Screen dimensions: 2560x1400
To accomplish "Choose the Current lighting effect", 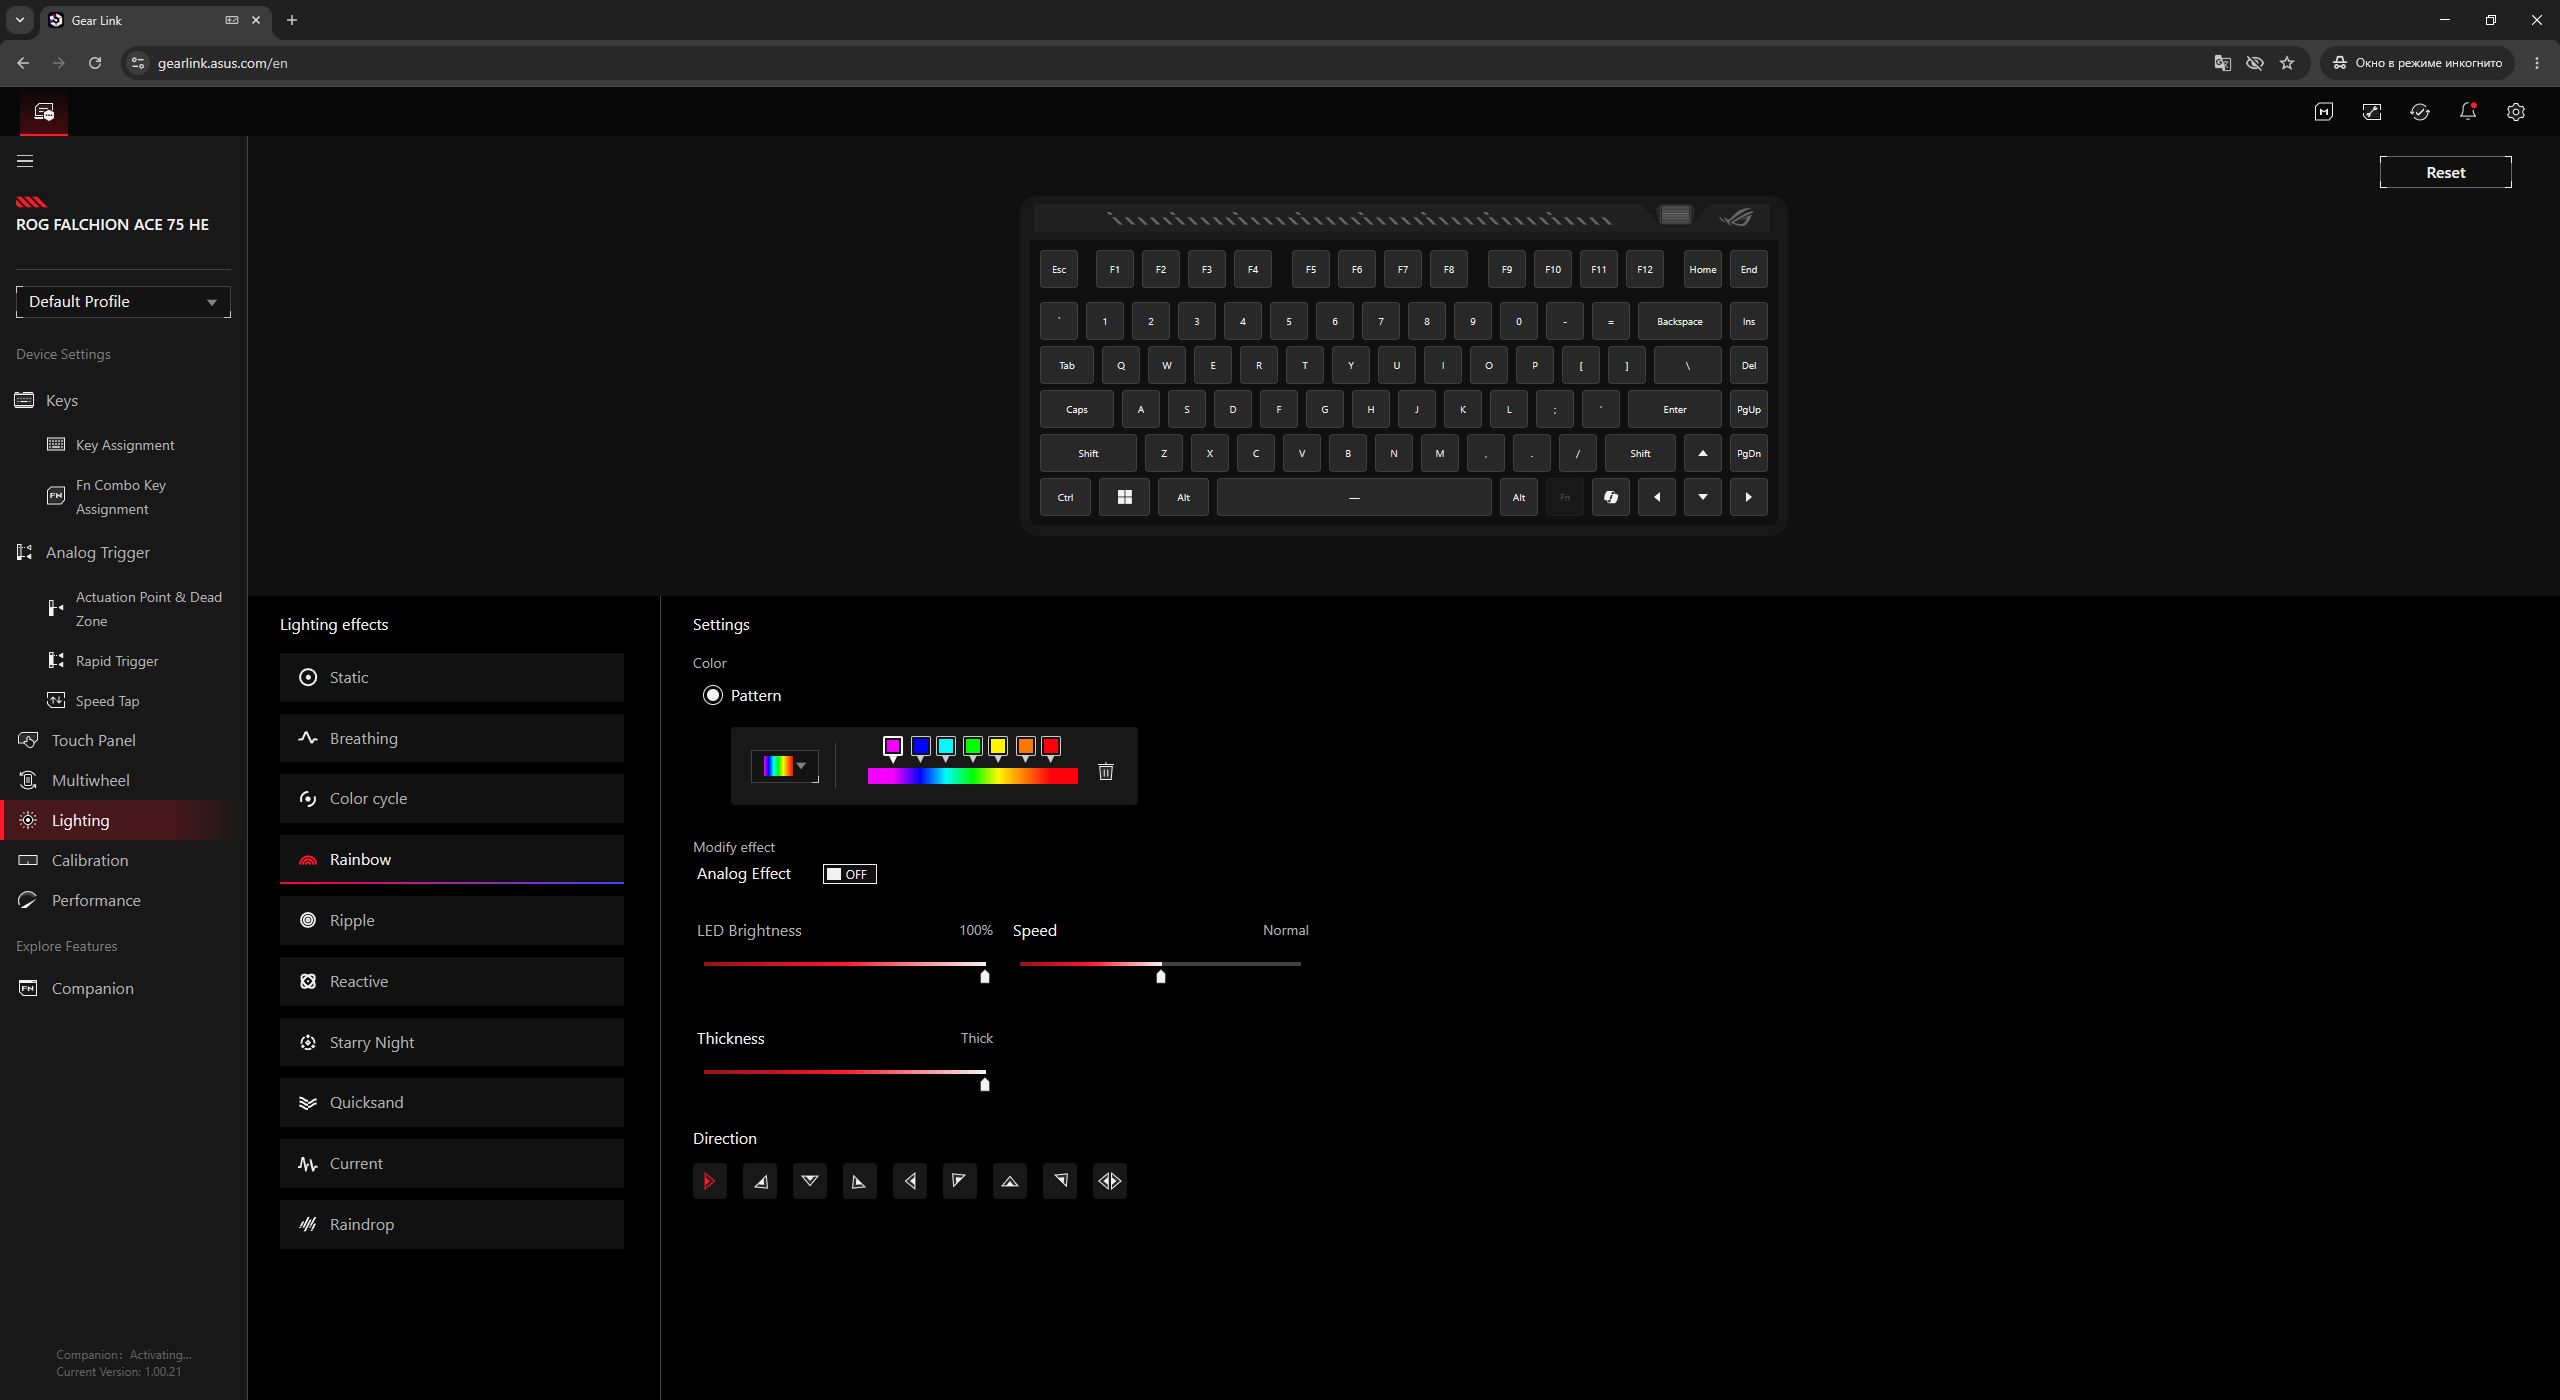I will (x=452, y=1163).
